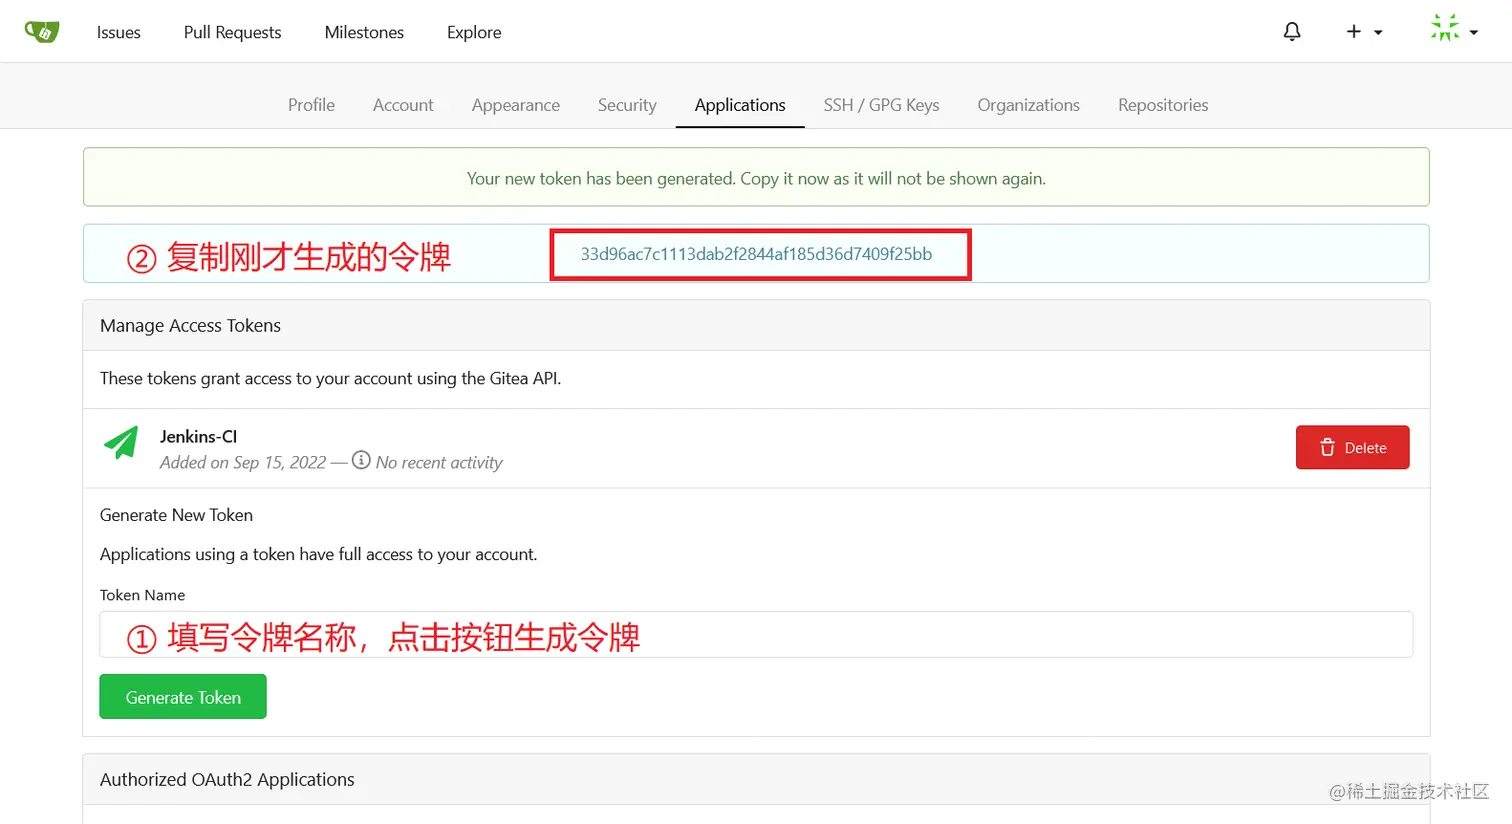Switch to the Repositories settings tab
The height and width of the screenshot is (824, 1512).
(x=1163, y=105)
